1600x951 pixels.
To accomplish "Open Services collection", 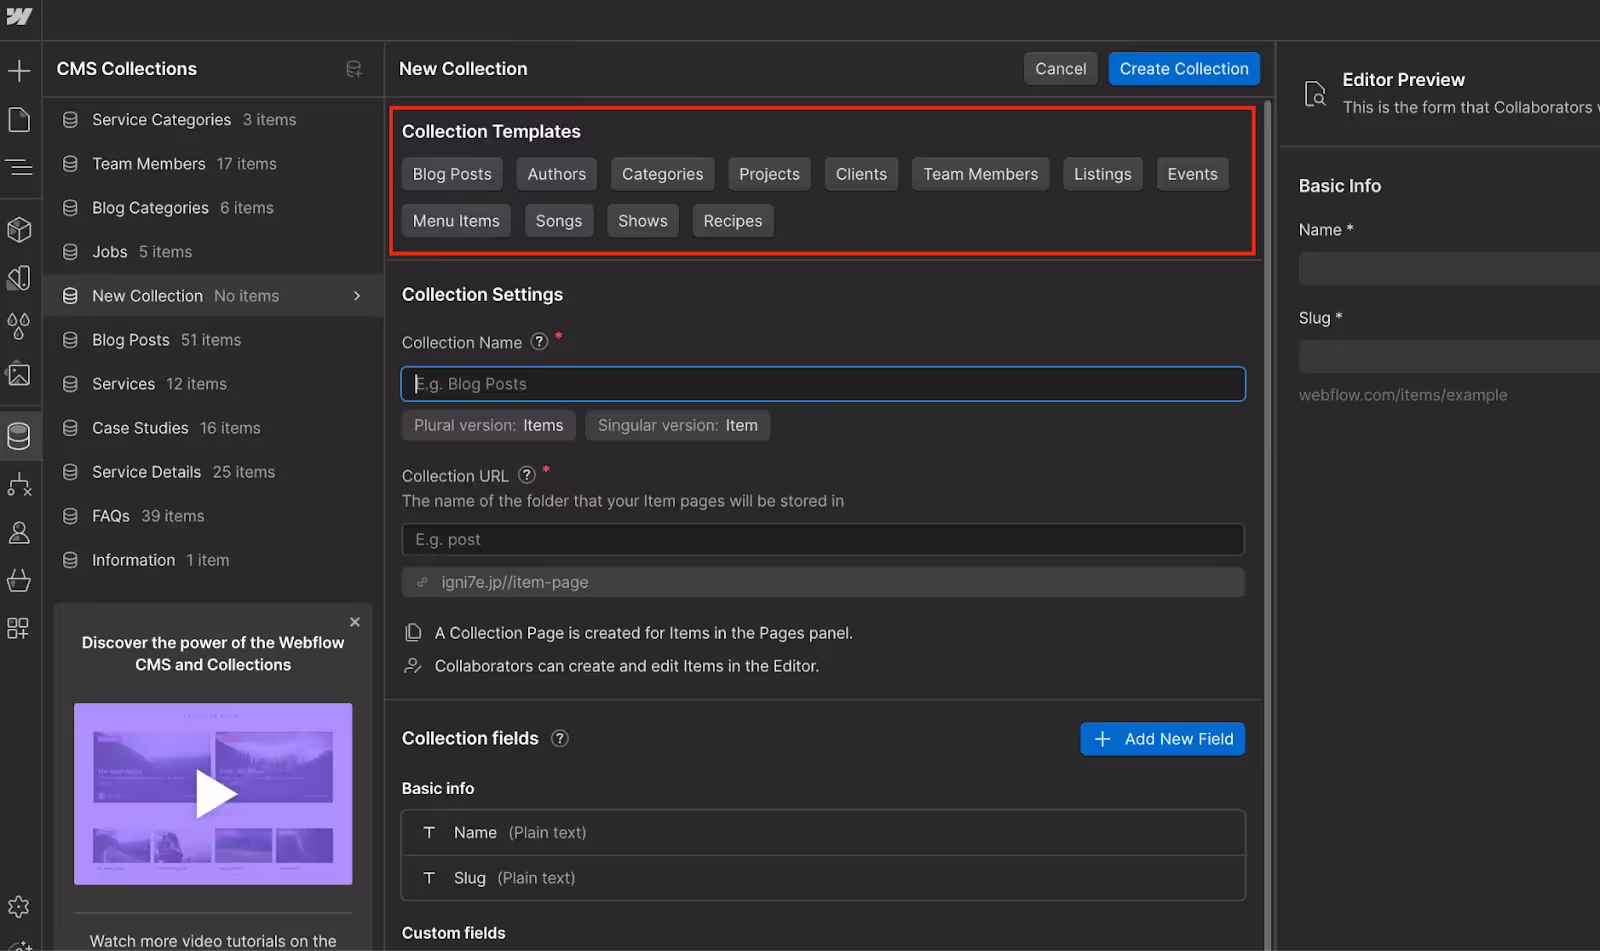I will click(213, 384).
